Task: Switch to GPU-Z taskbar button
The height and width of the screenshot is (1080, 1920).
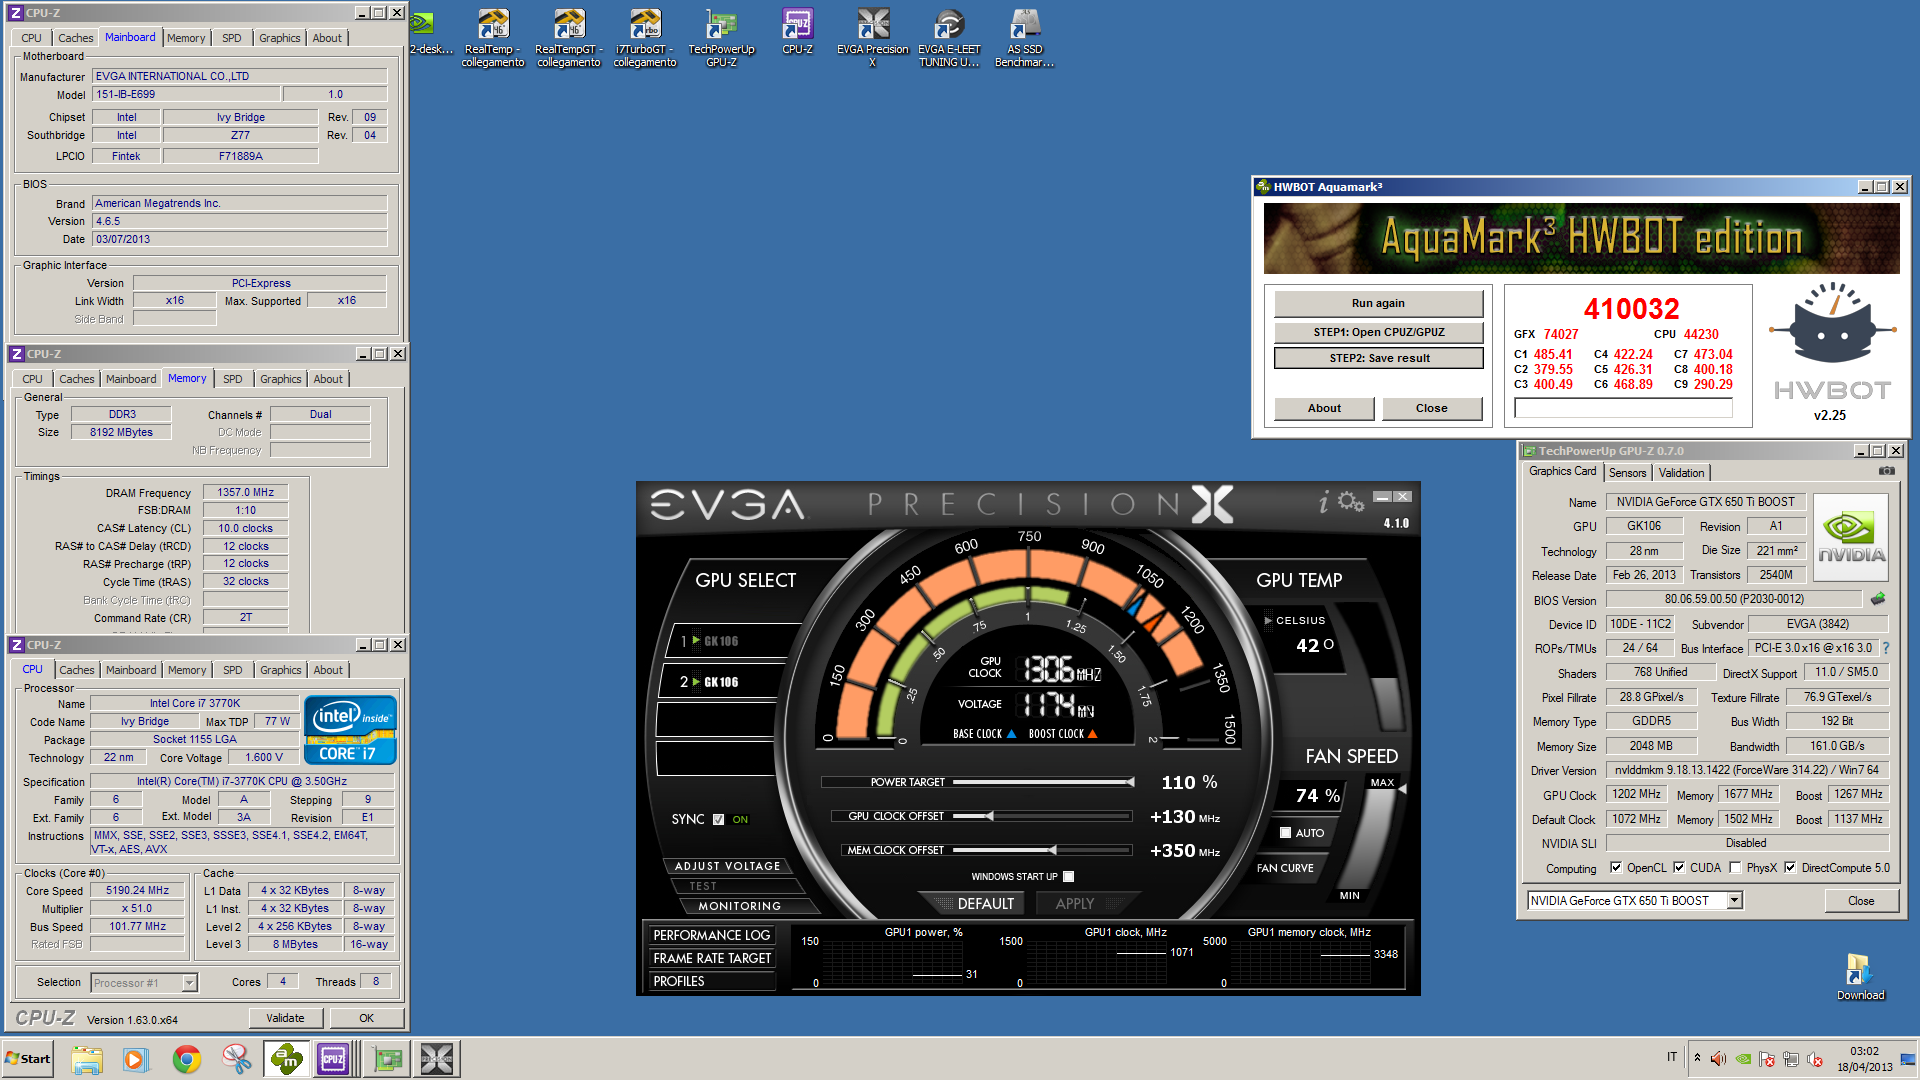Action: pos(387,1059)
